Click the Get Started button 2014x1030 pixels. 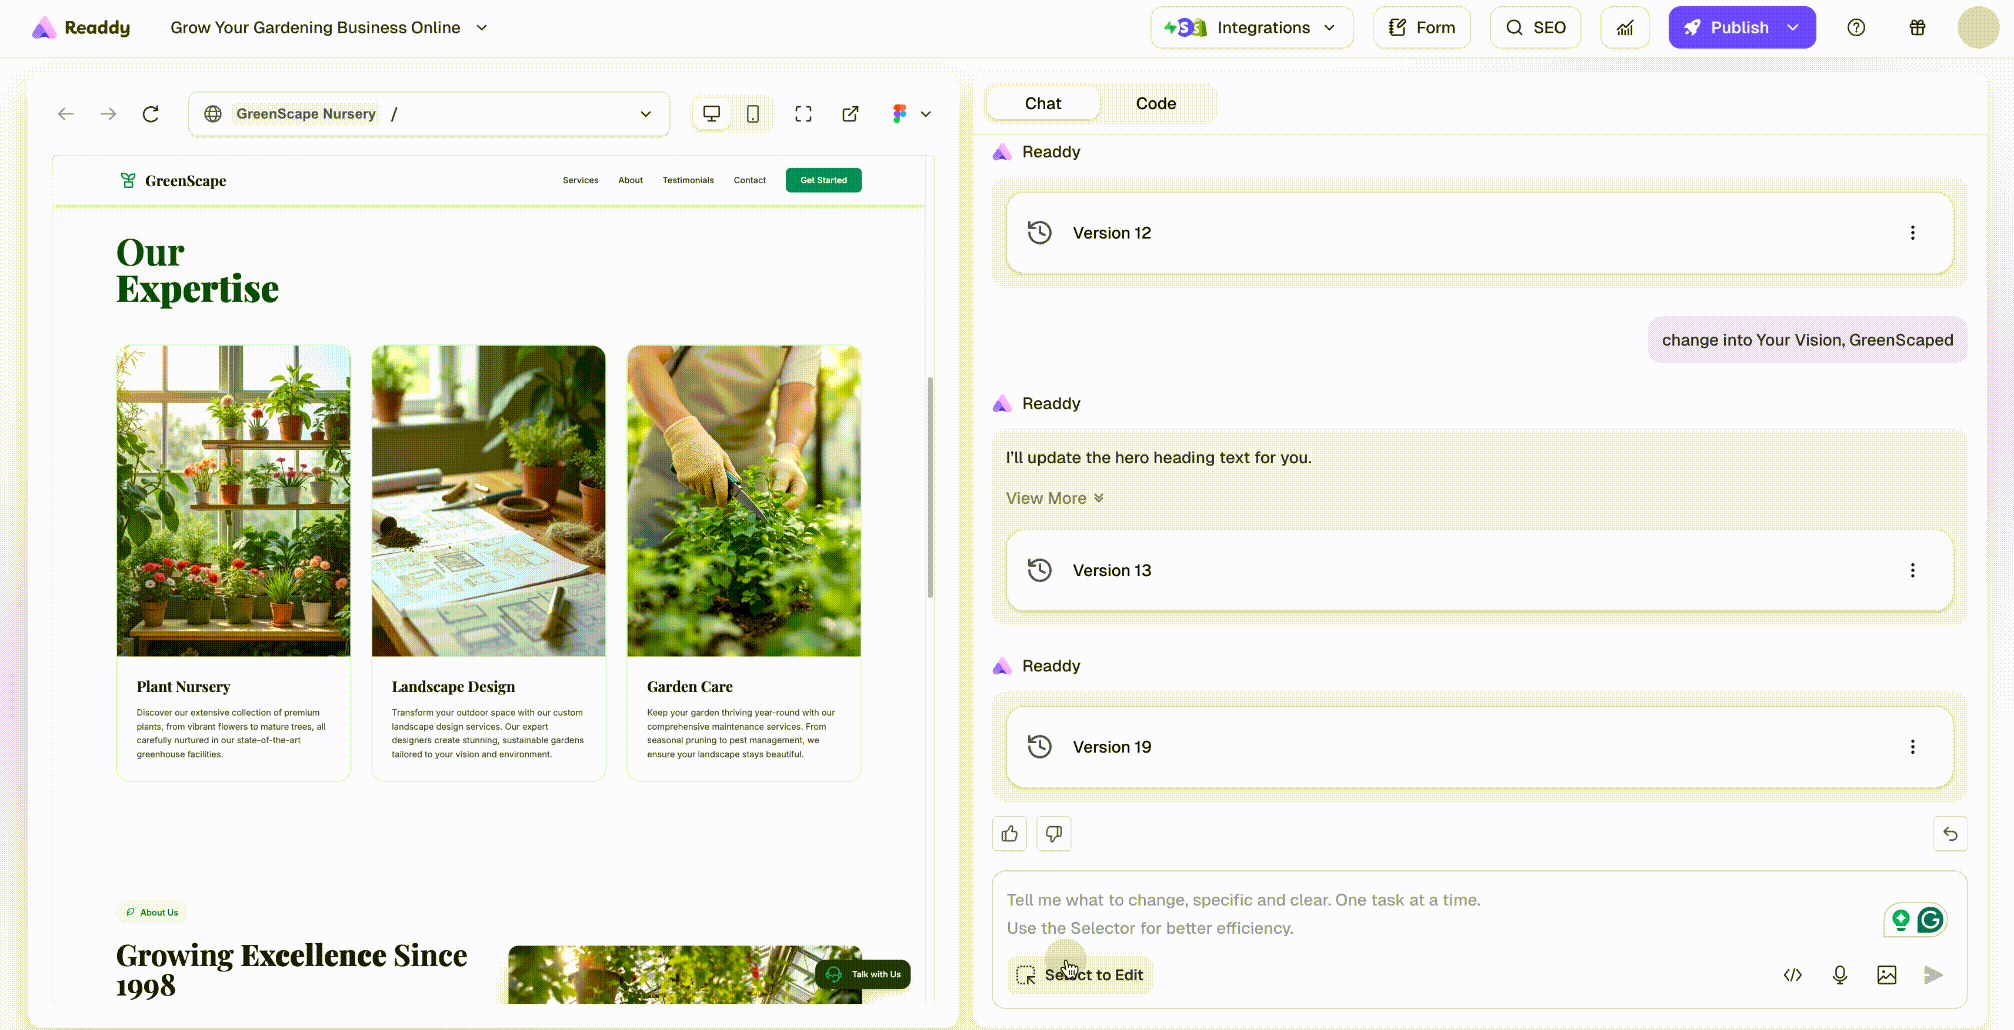point(824,180)
